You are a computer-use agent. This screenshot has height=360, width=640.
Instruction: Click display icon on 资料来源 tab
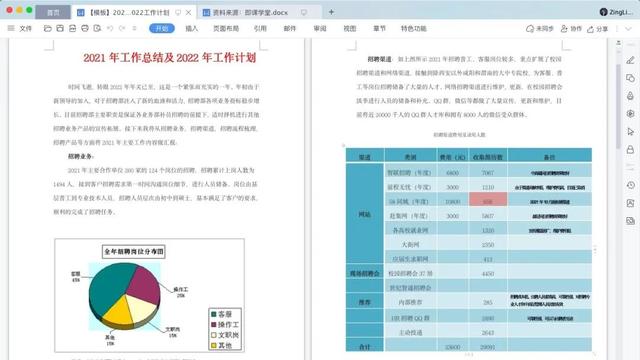pos(304,13)
